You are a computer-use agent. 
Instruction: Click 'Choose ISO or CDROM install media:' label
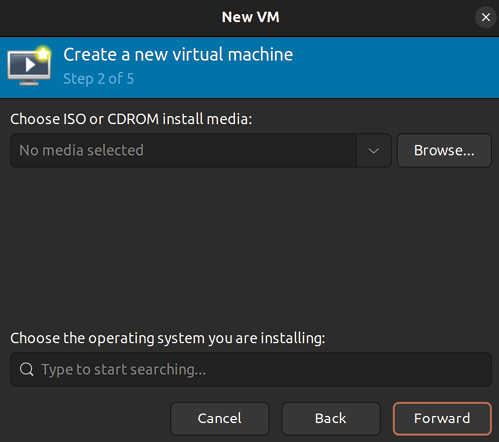pos(131,119)
